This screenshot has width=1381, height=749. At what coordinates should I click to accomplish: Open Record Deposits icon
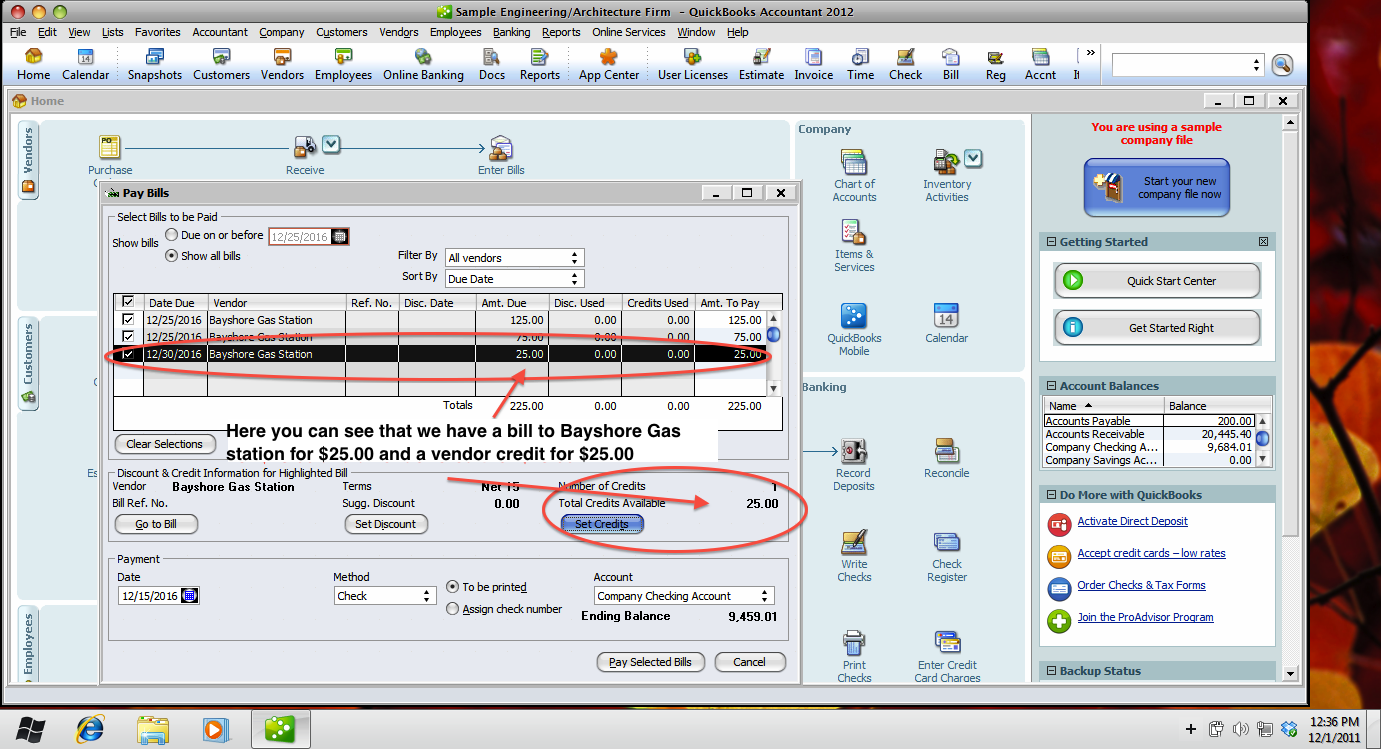[854, 465]
